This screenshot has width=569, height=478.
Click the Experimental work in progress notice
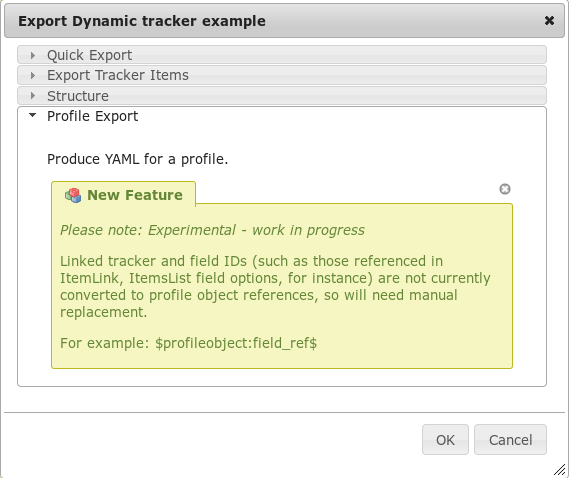(212, 230)
